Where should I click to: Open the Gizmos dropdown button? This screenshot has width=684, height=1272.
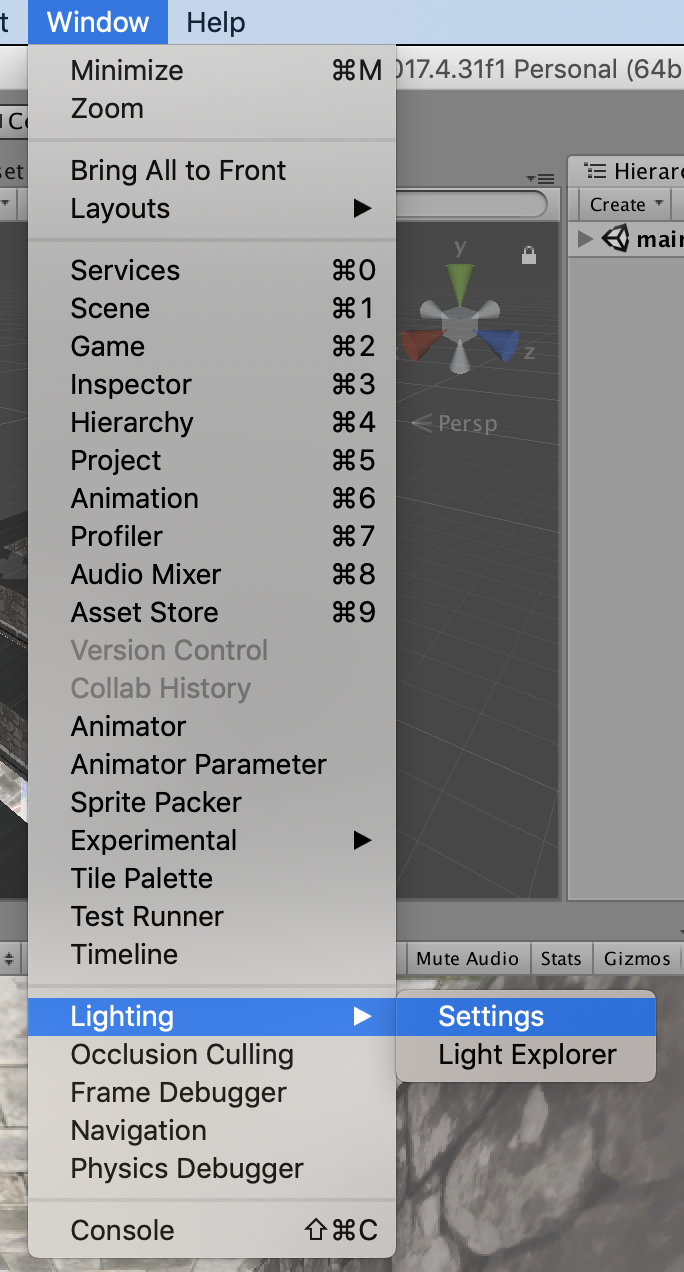637,958
